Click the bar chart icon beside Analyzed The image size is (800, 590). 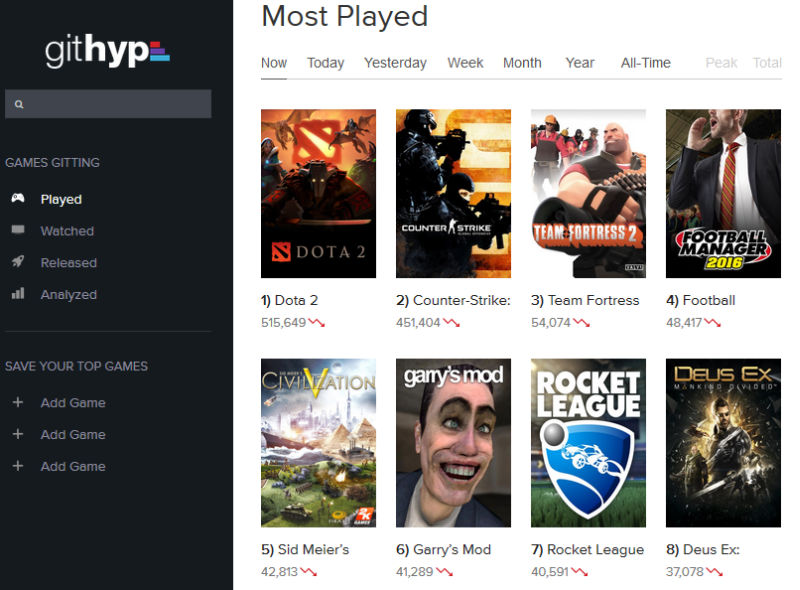[x=18, y=293]
